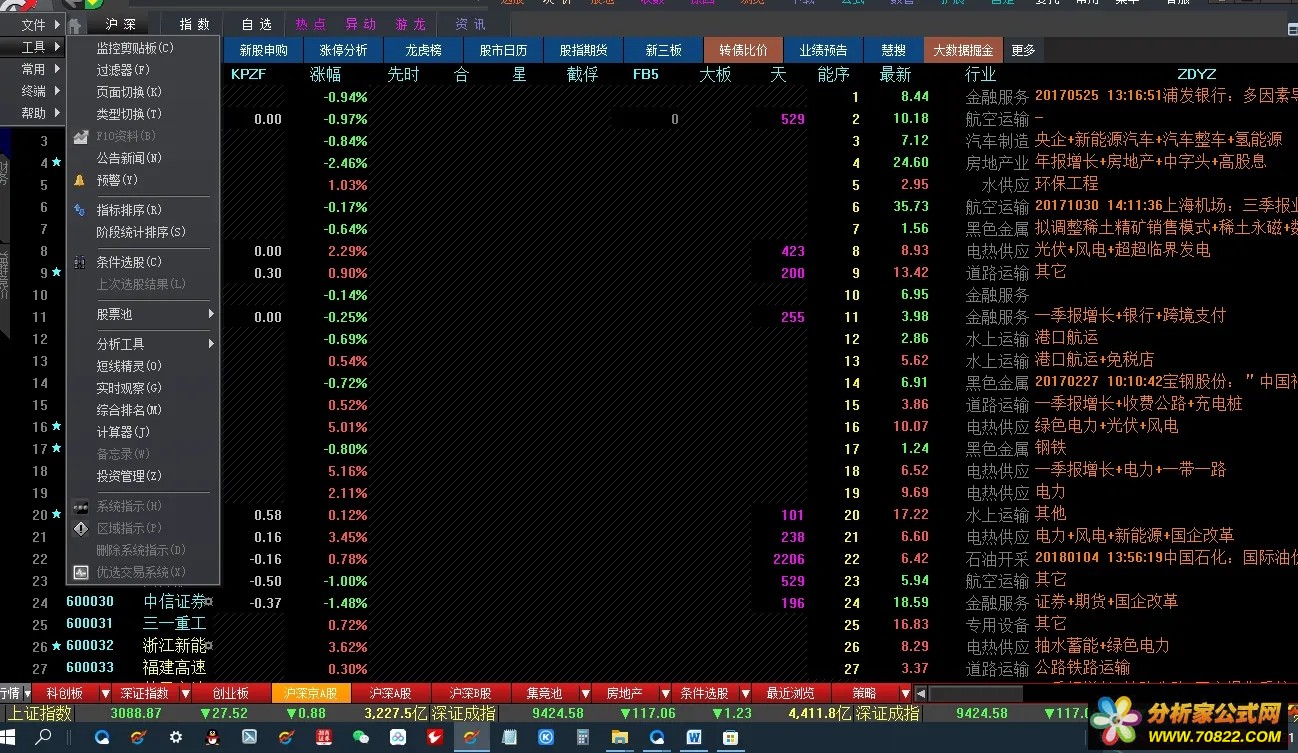Open the settings gear taskbar icon
Screen dimensions: 1298x753
(176, 738)
